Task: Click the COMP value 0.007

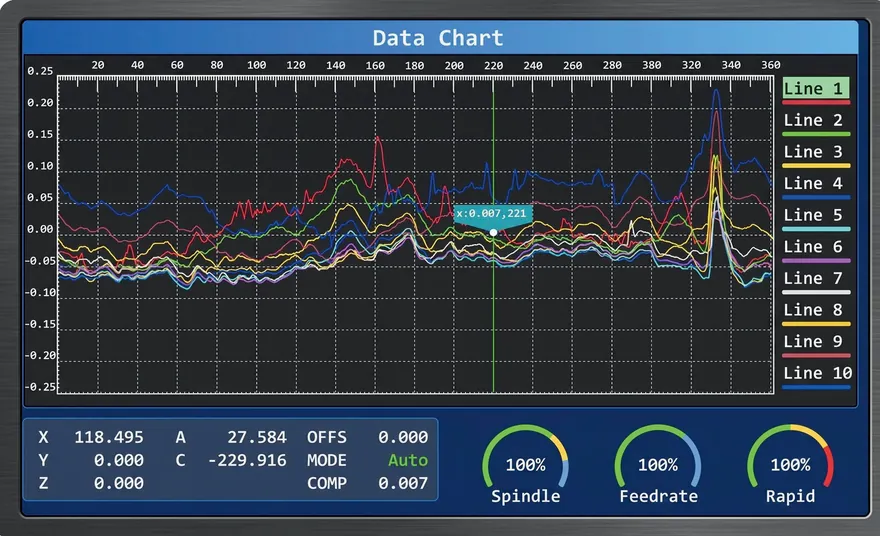Action: (403, 483)
